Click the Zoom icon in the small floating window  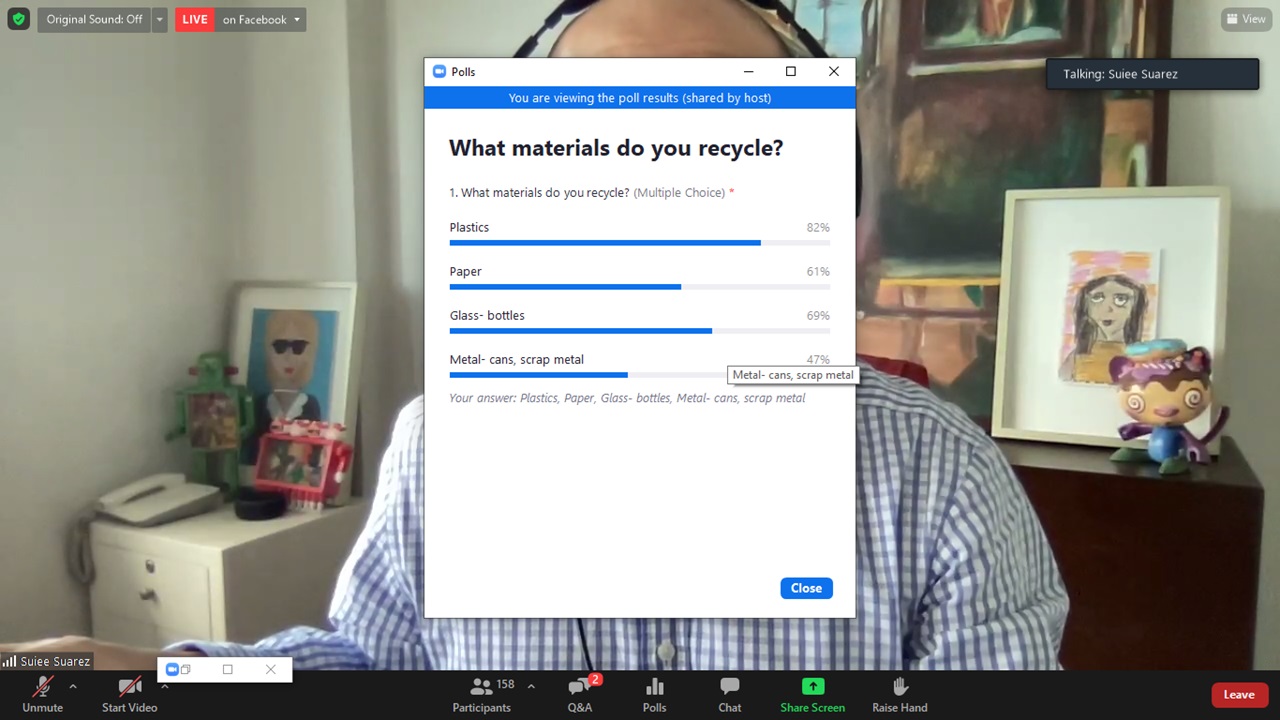pos(171,669)
